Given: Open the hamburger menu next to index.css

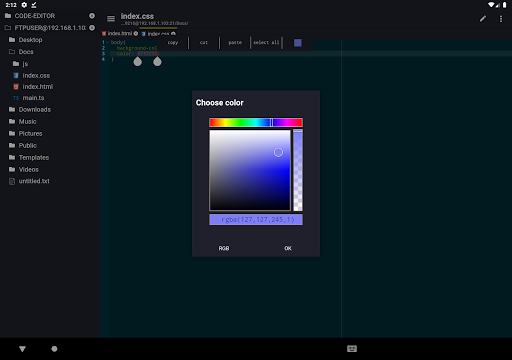Looking at the screenshot, I should pos(111,19).
